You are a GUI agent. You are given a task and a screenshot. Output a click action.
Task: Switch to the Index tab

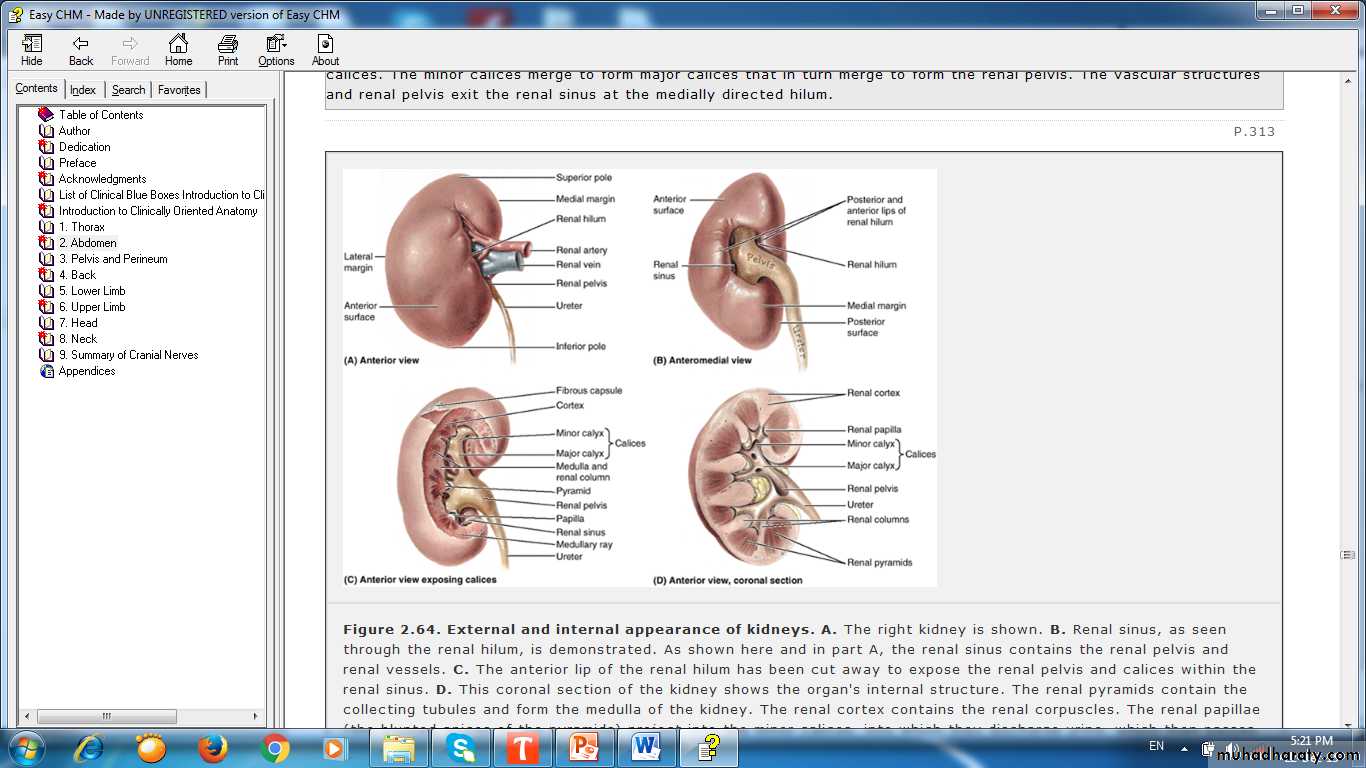click(83, 90)
